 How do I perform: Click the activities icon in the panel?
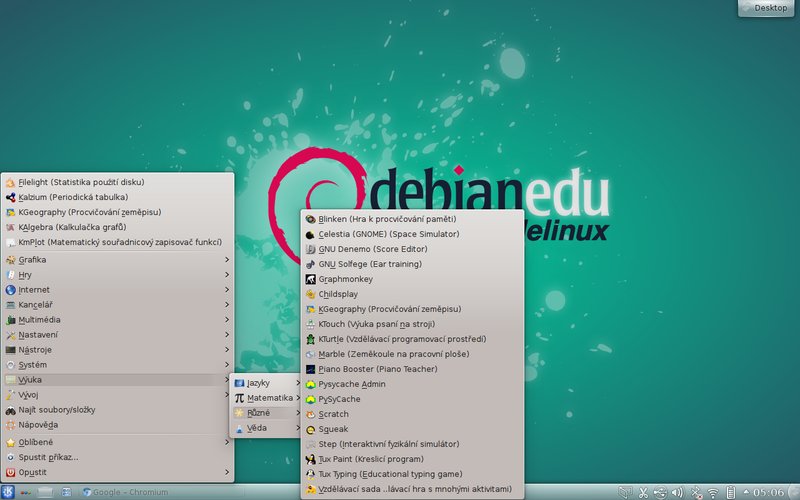(x=26, y=492)
